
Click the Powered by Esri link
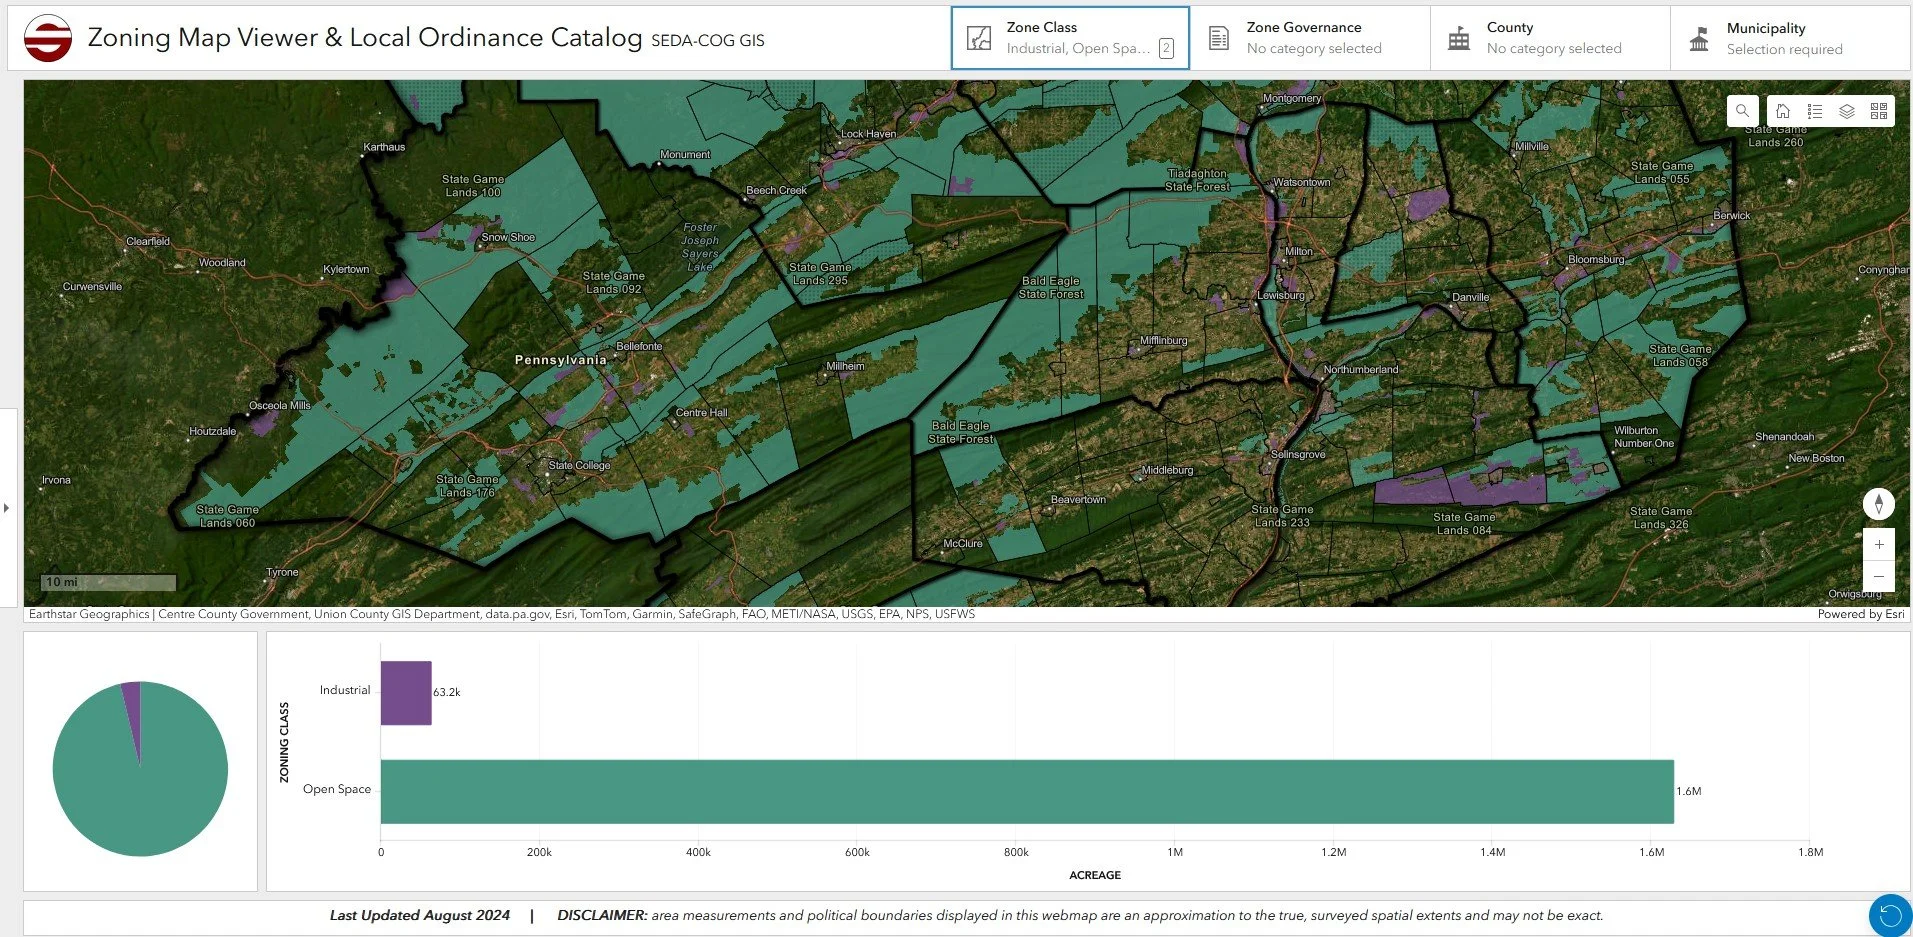tap(1860, 614)
